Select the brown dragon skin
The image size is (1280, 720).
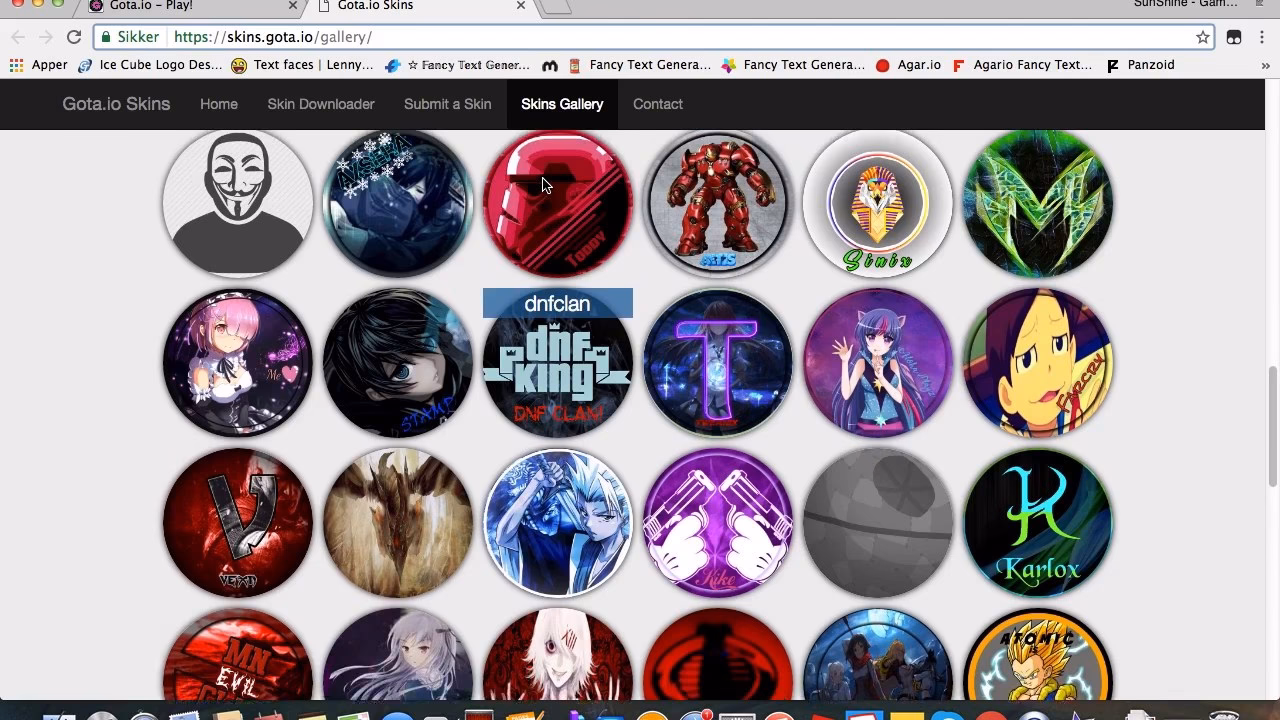tap(398, 523)
